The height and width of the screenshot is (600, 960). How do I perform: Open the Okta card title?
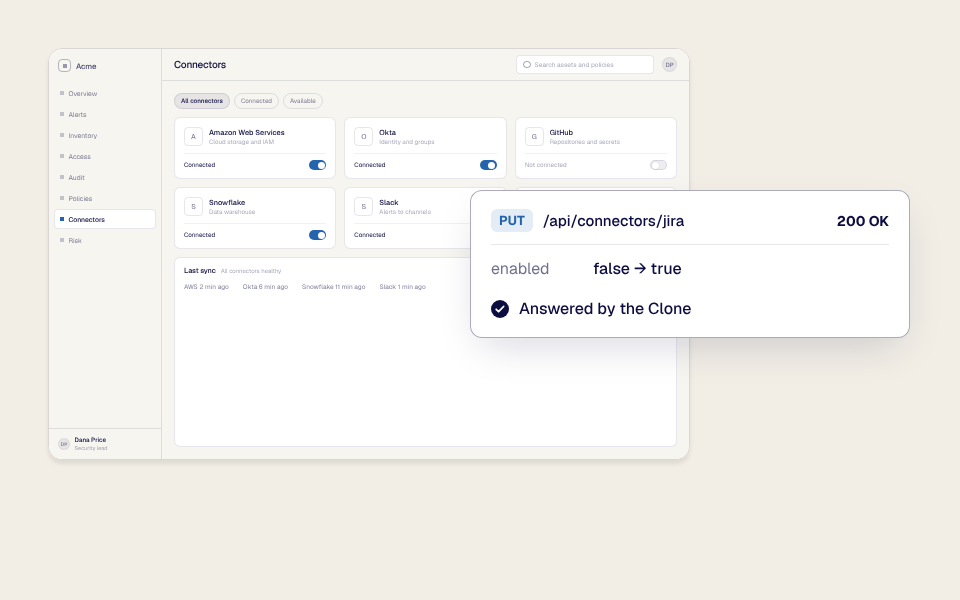click(x=388, y=132)
